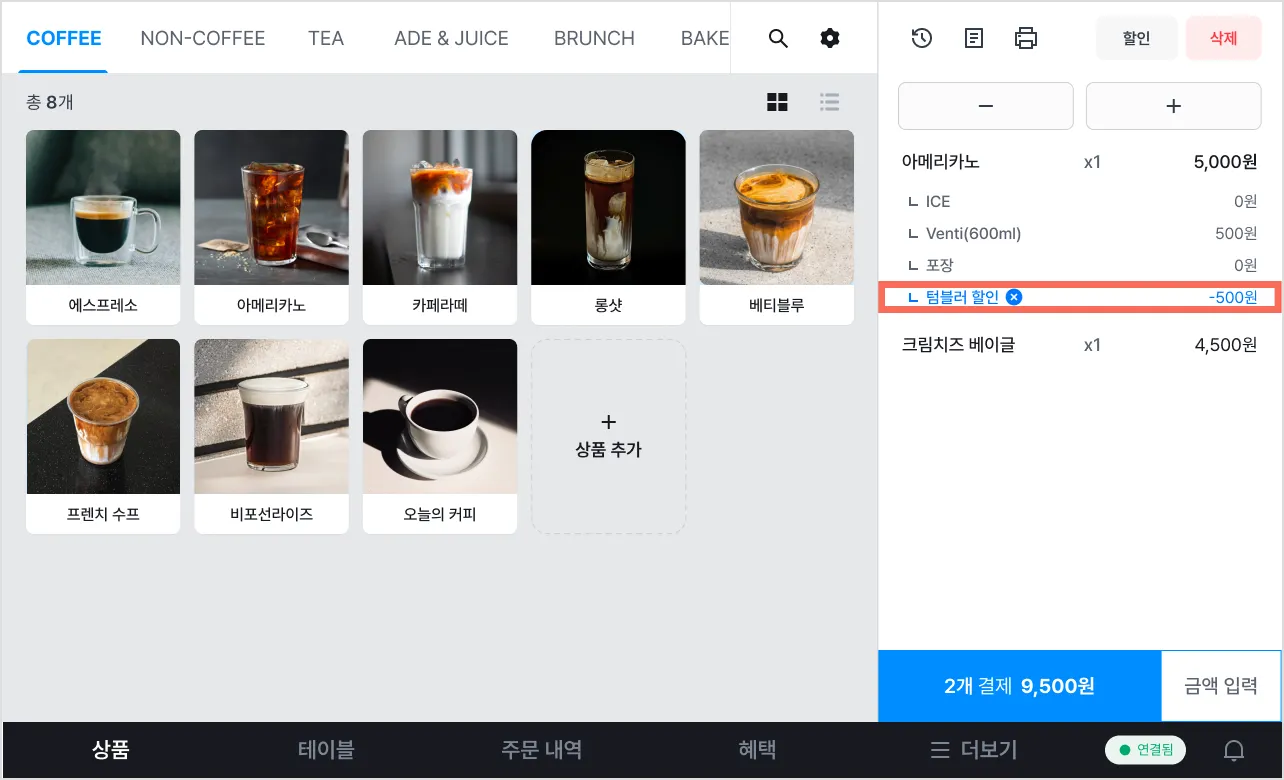
Task: Click the -500원 discount amount
Action: click(x=1232, y=297)
